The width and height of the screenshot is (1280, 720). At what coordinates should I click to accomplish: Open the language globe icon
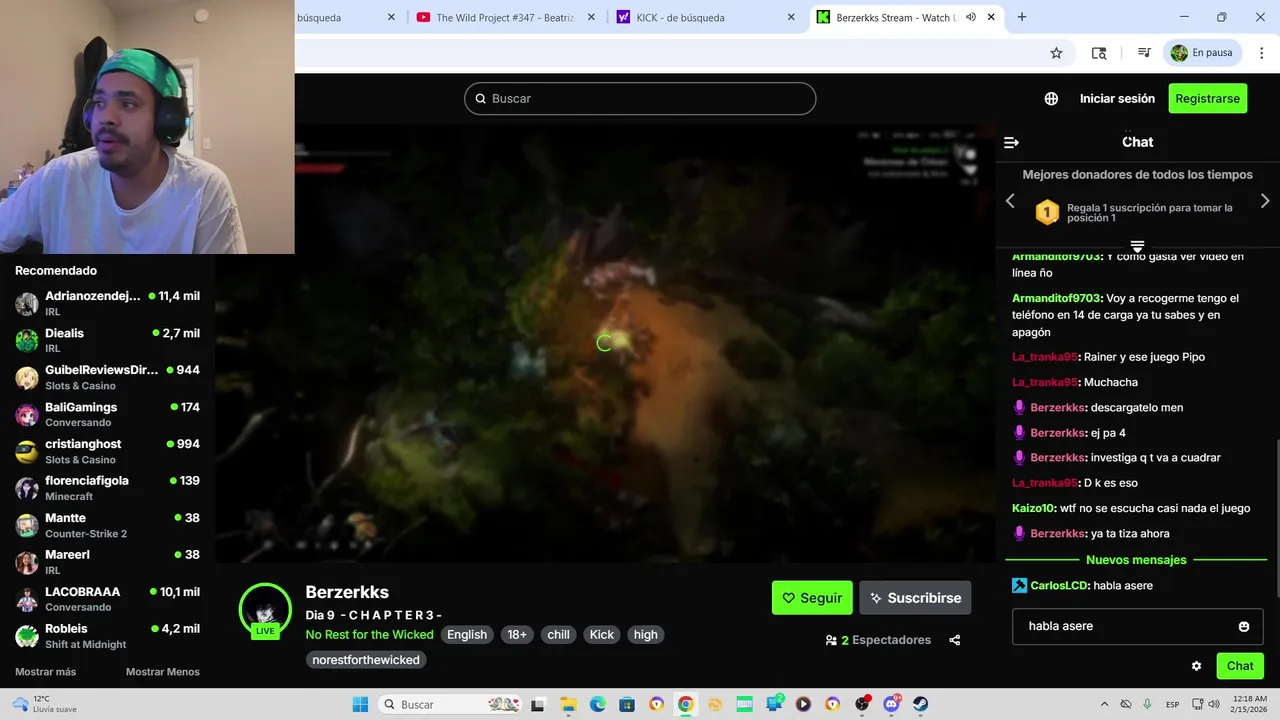[1051, 98]
